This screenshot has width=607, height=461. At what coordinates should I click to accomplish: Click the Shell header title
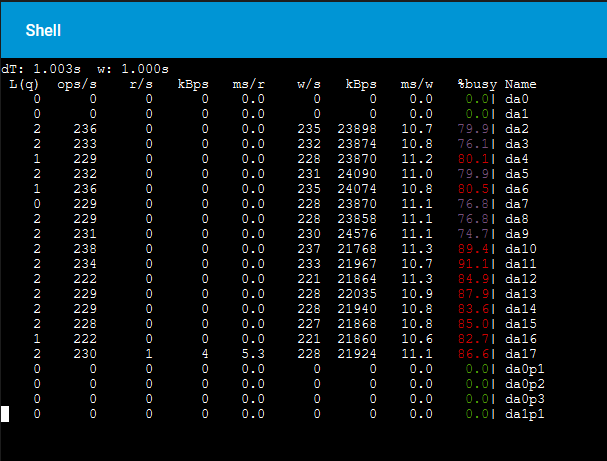(x=43, y=30)
